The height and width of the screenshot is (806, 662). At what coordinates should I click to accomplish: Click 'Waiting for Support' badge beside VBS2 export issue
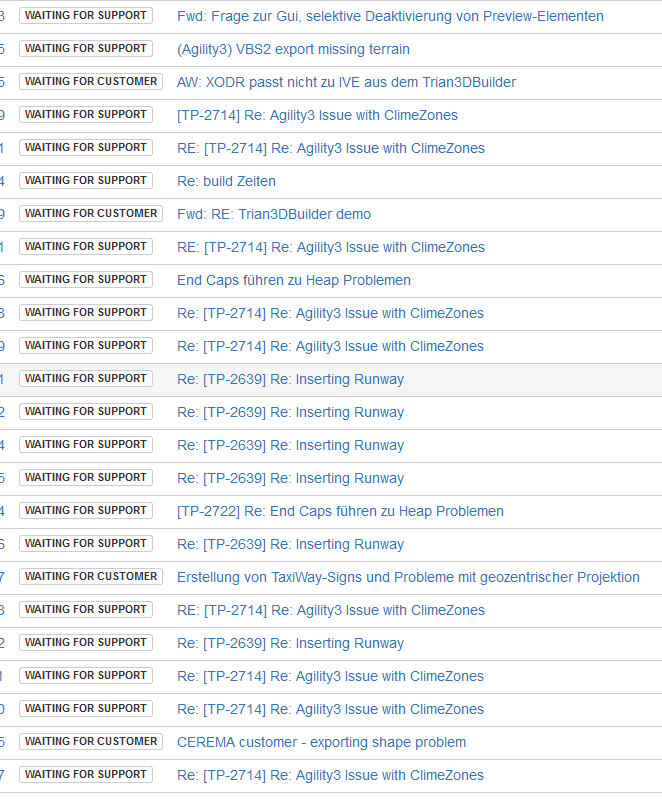(86, 49)
